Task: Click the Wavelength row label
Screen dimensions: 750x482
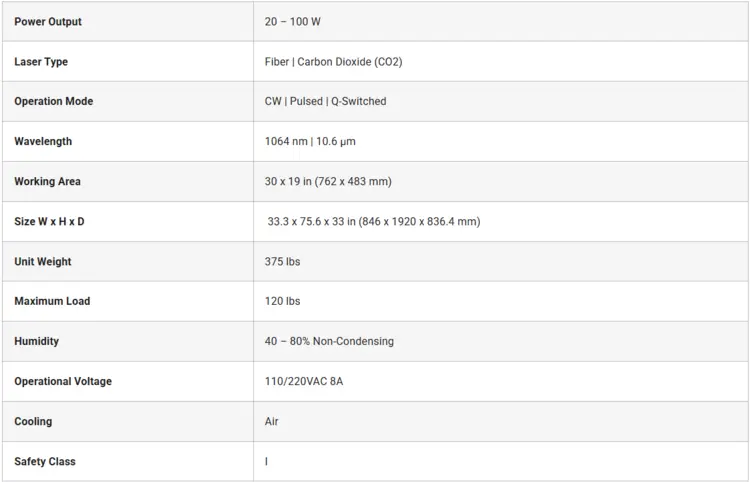Action: (x=43, y=142)
